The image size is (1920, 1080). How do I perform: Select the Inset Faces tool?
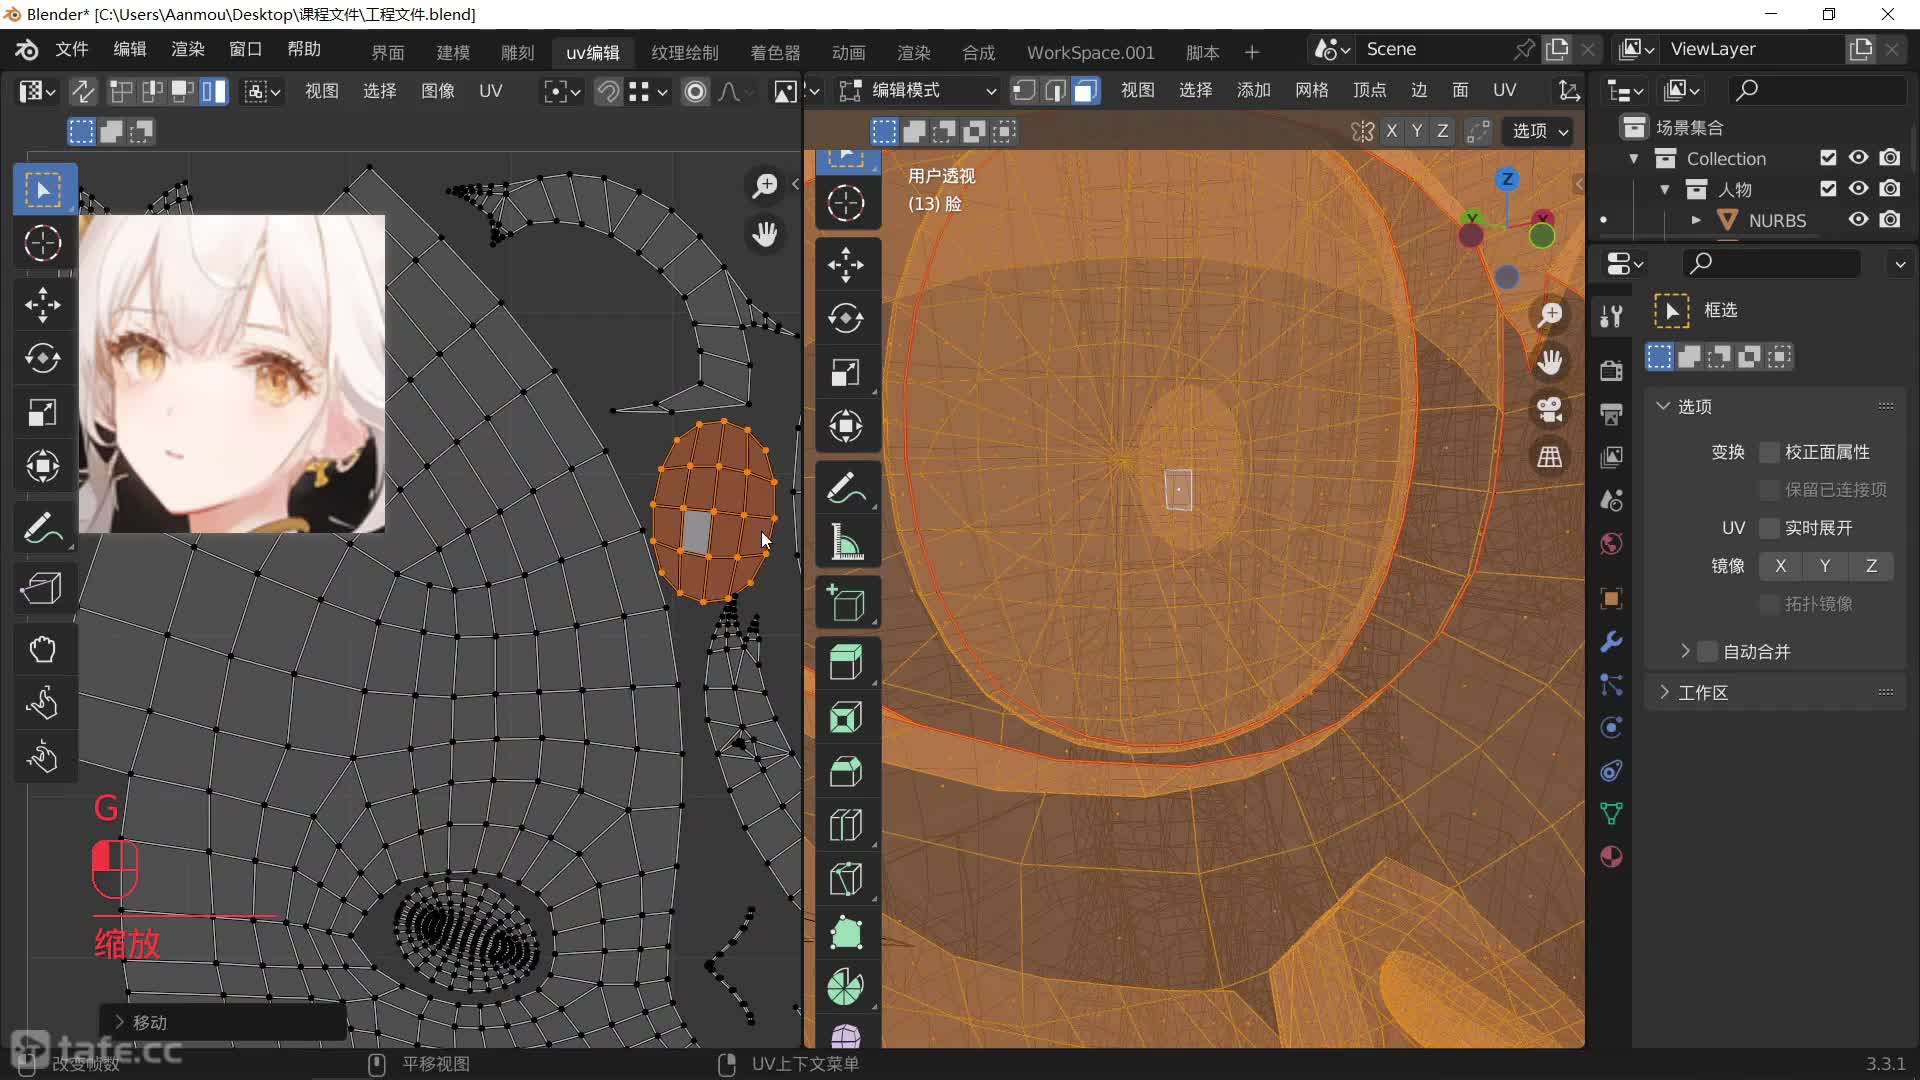coord(846,718)
